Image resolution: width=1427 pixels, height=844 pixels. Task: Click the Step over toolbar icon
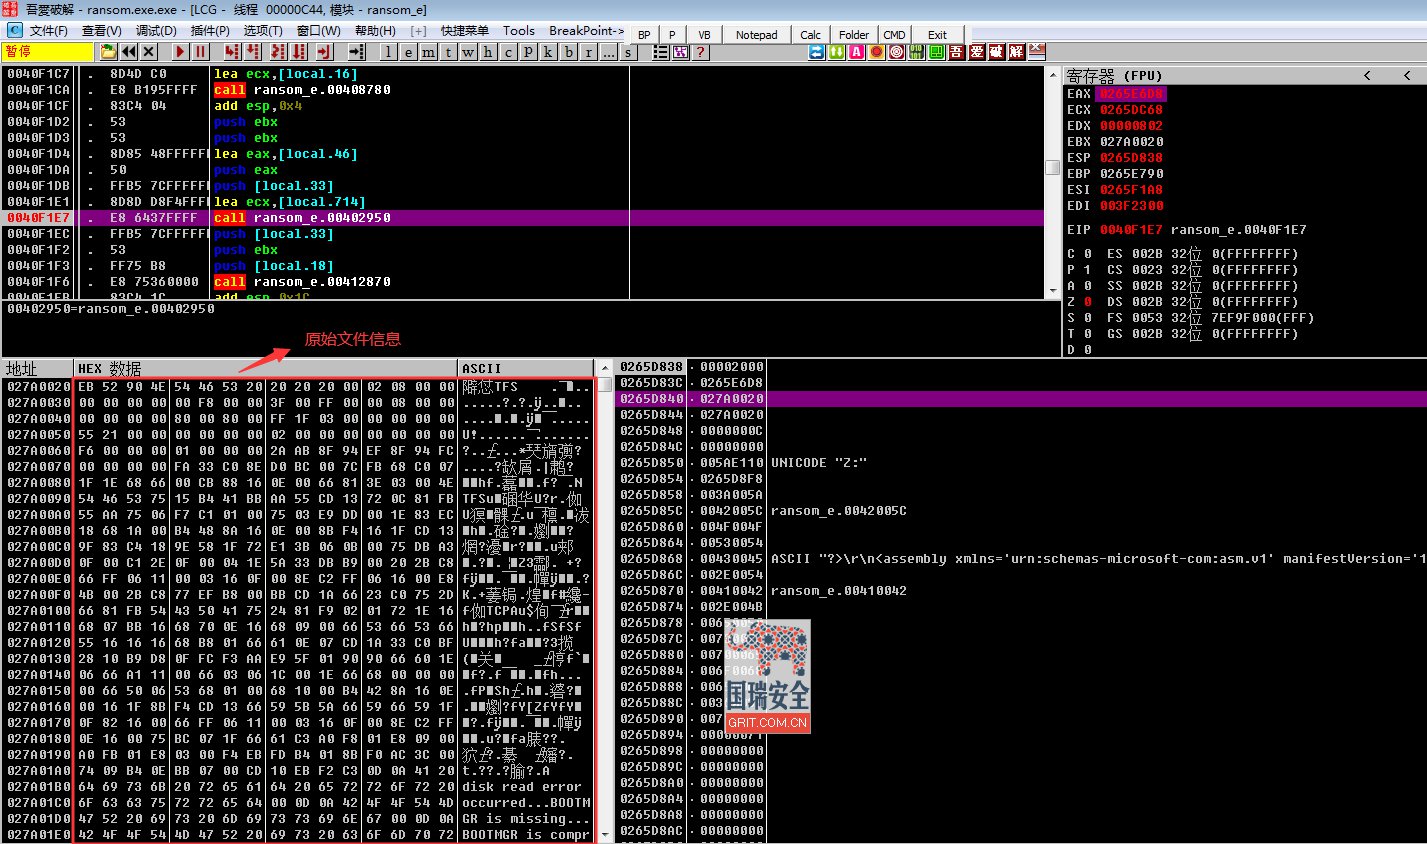(x=253, y=52)
